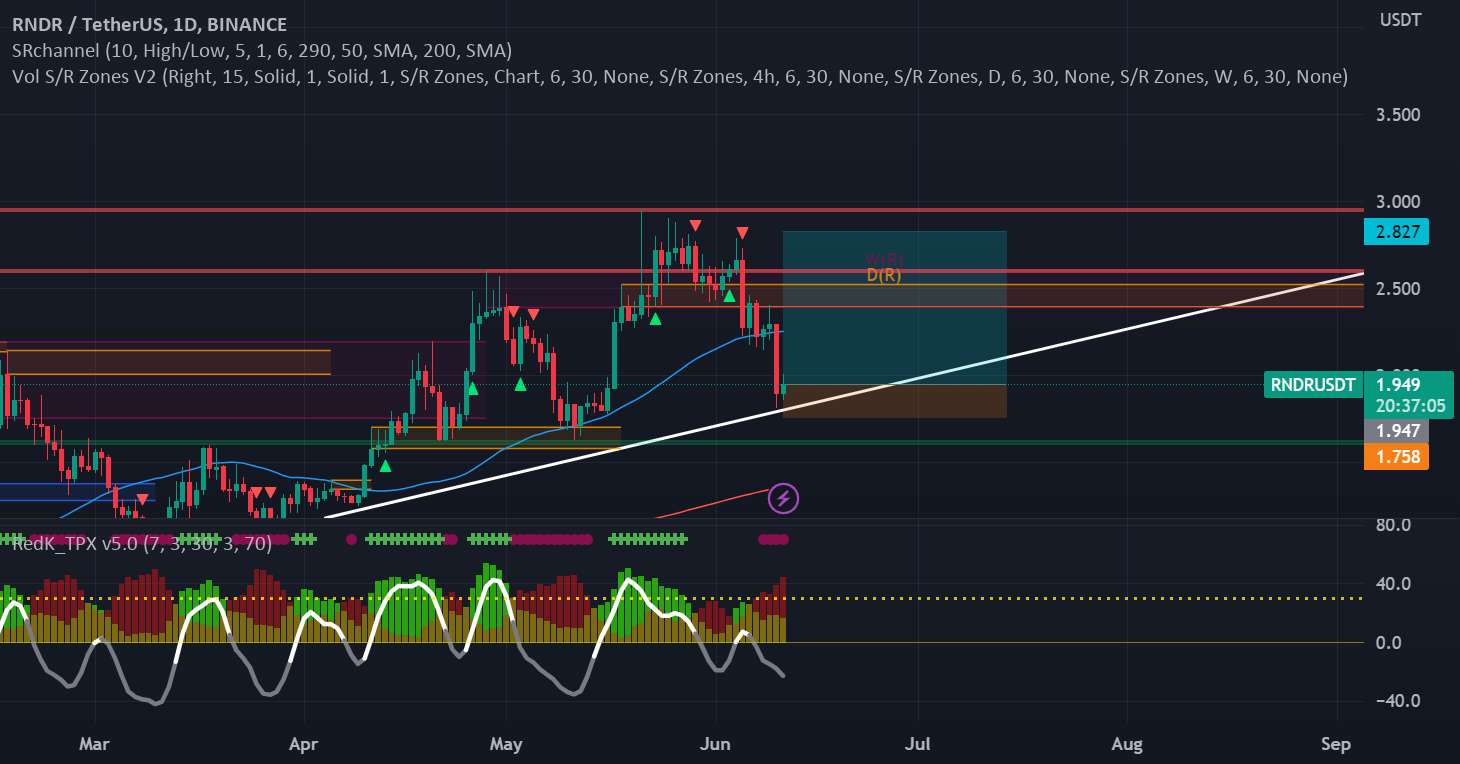This screenshot has width=1460, height=764.
Task: Click the Jul label on time axis
Action: tap(917, 744)
